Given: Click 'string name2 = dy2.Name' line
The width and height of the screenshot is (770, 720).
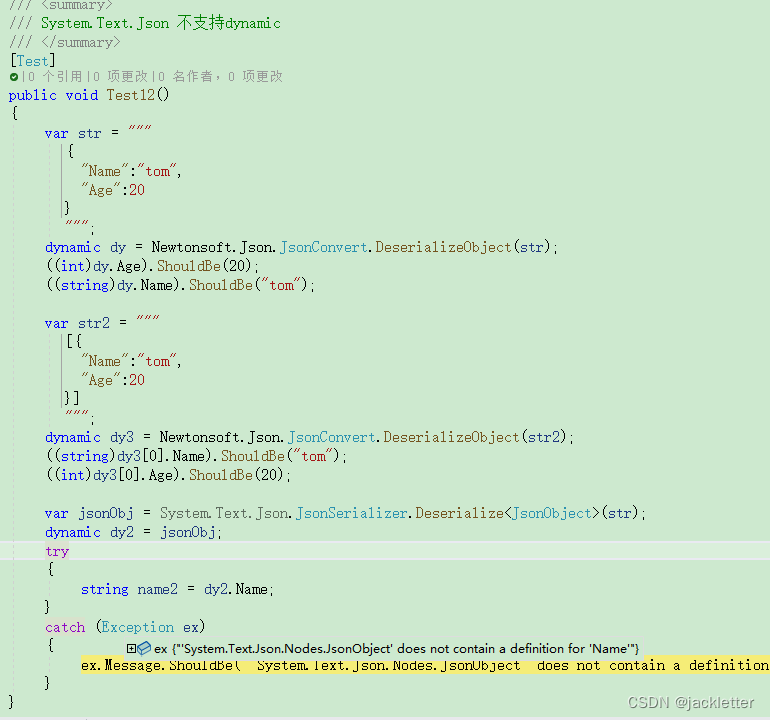Looking at the screenshot, I should click(177, 589).
